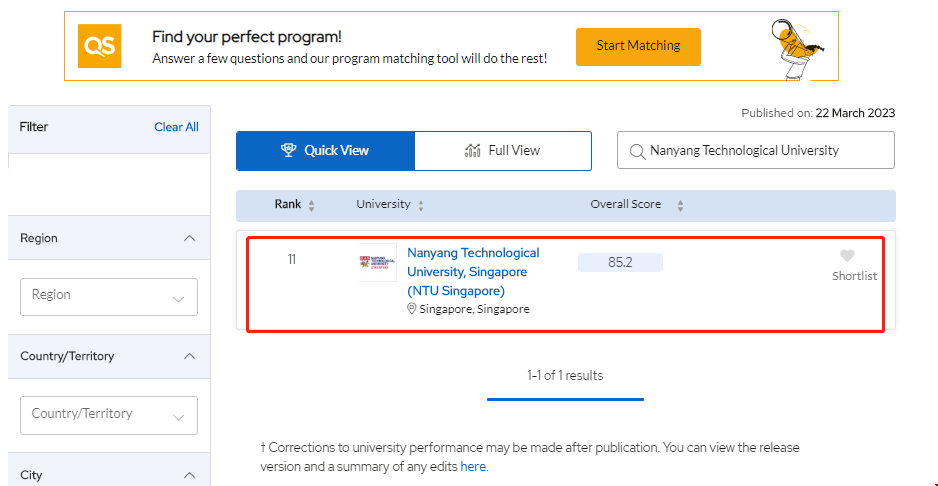Switch to Quick View tab
Viewport: 938px width, 486px height.
tap(325, 151)
